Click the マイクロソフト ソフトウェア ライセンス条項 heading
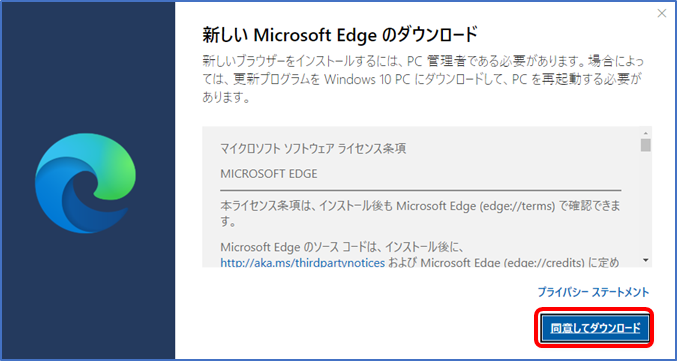 313,149
